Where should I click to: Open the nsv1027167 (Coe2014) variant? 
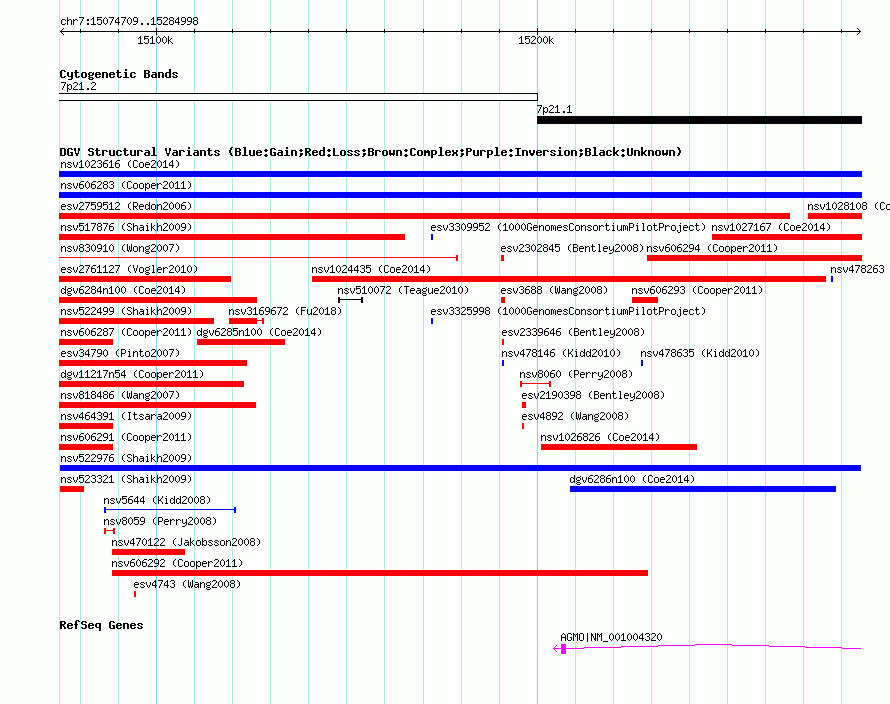pos(771,228)
